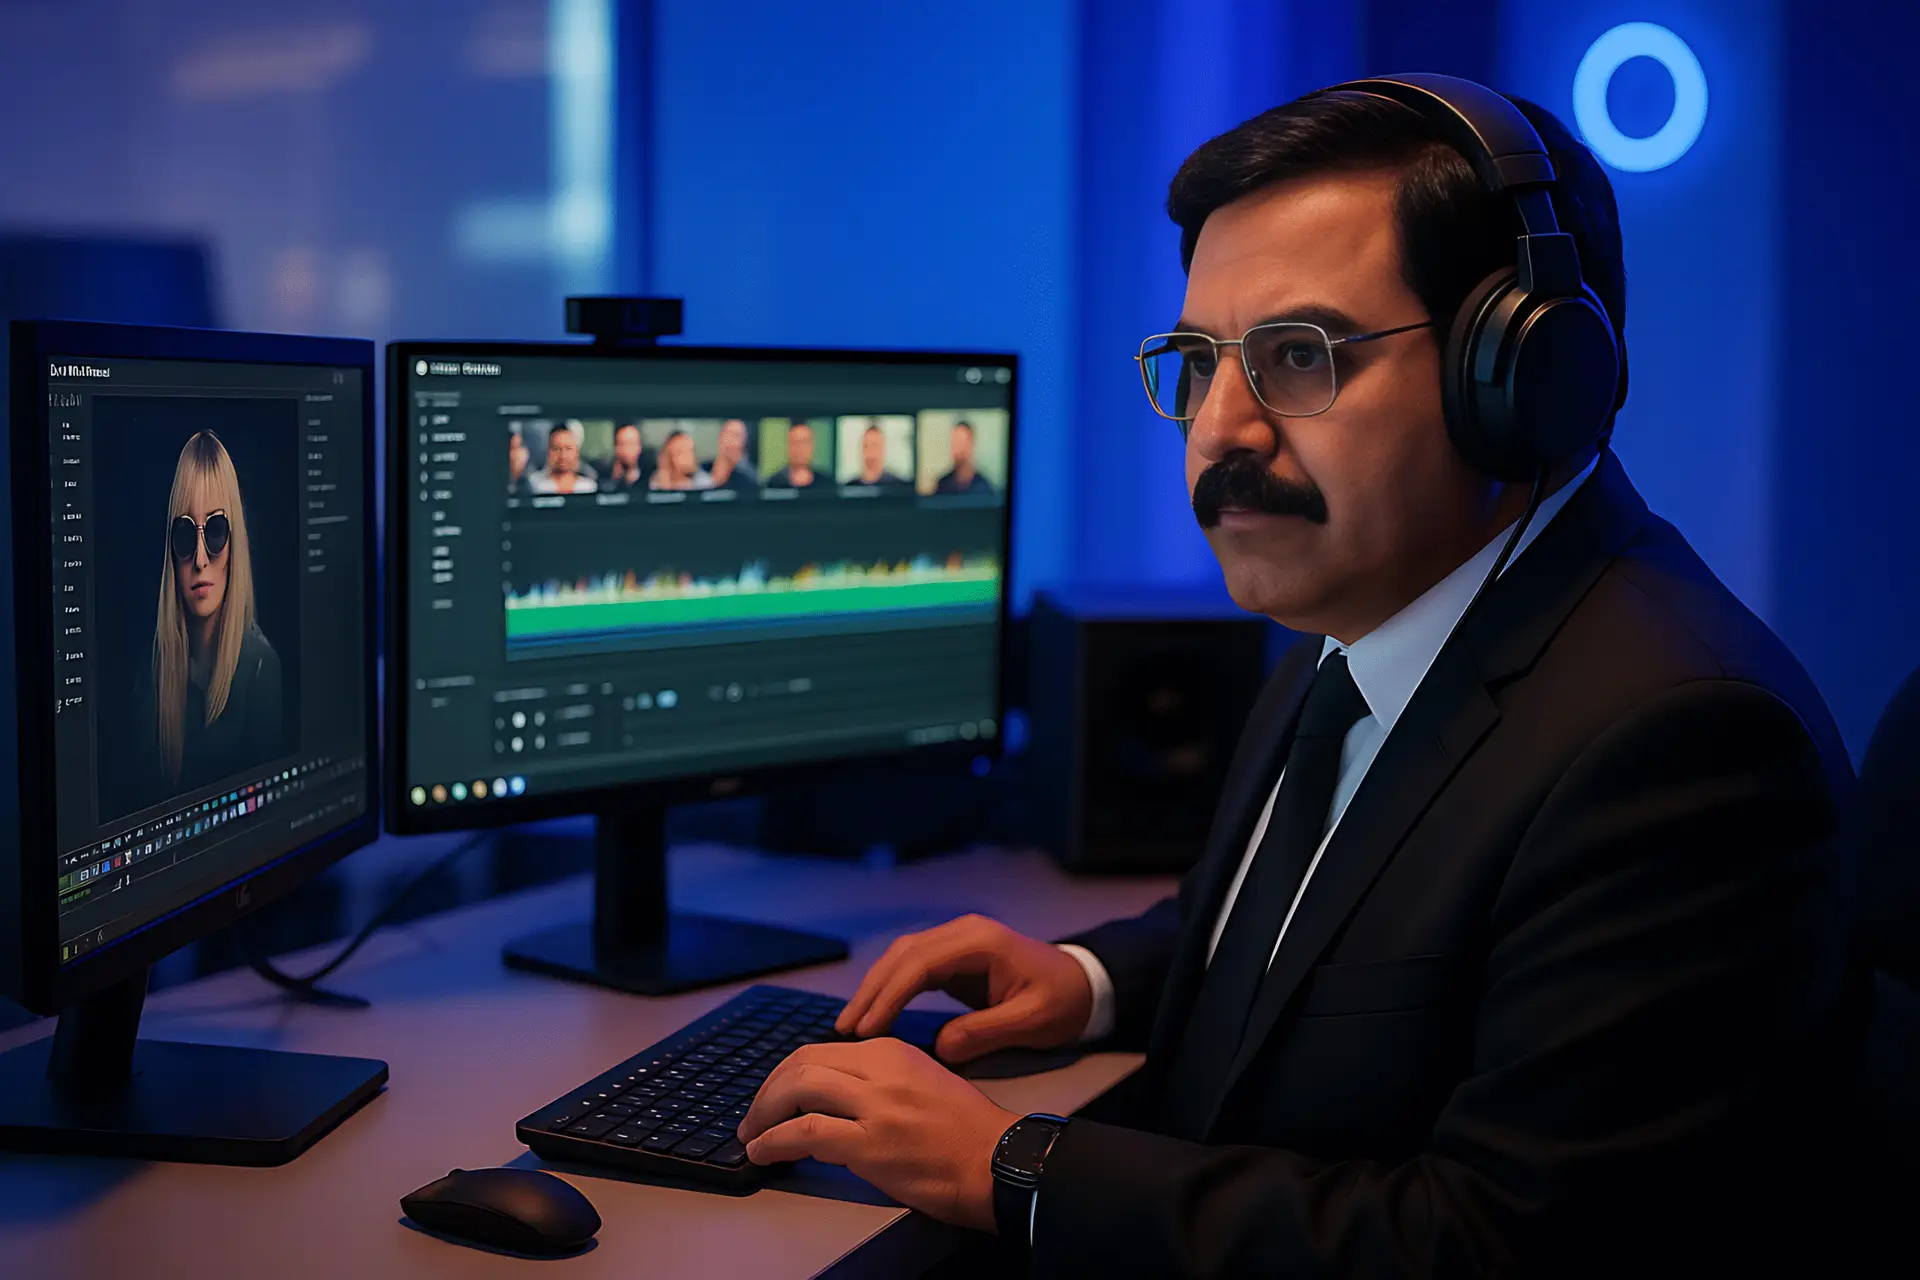
Task: Click the green circle icon in the taskbar
Action: 419,795
